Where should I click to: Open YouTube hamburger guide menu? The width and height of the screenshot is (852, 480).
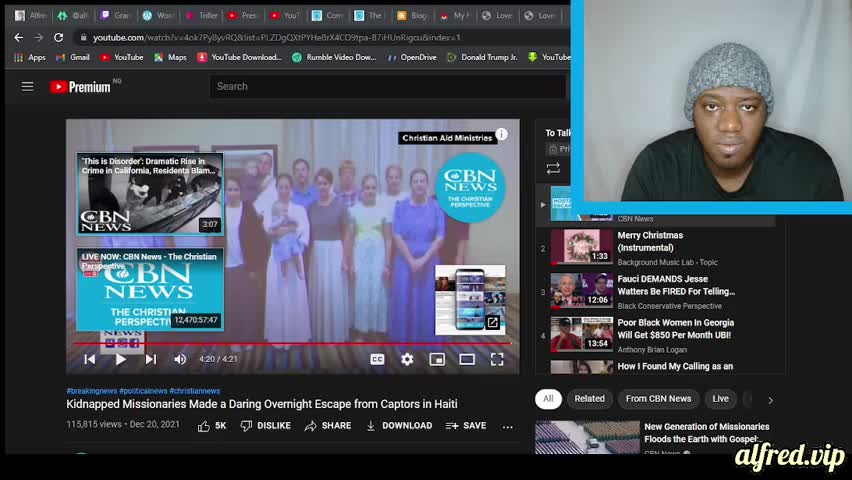coord(27,86)
